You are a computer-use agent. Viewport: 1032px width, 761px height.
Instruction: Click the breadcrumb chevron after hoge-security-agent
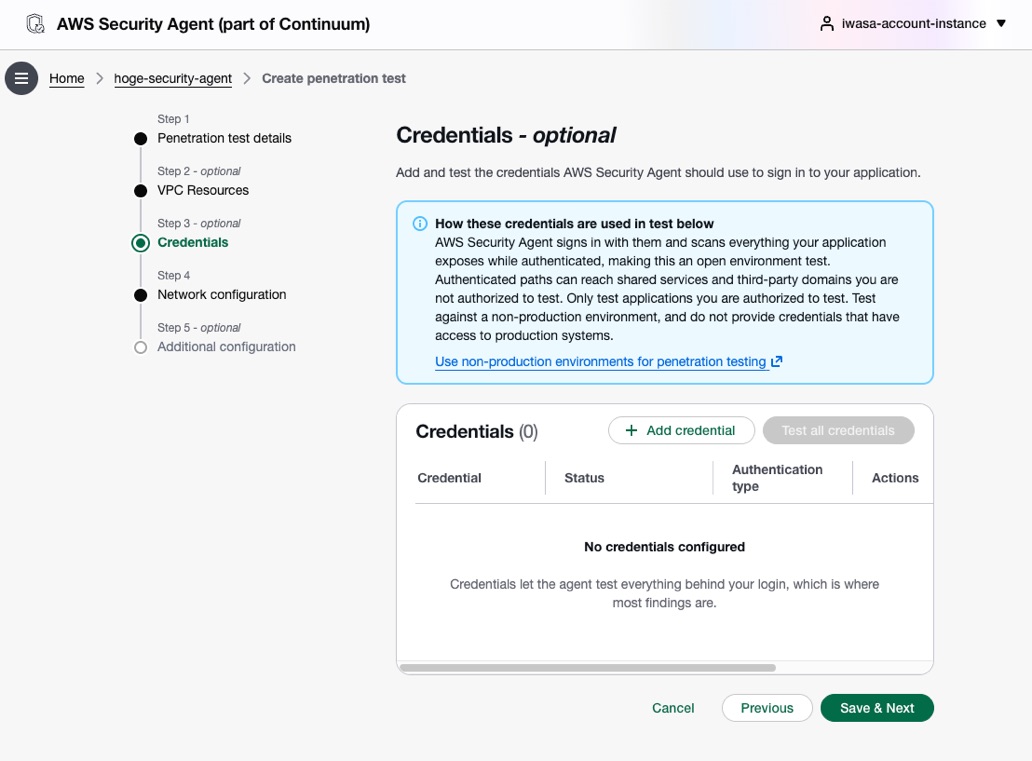click(x=247, y=78)
